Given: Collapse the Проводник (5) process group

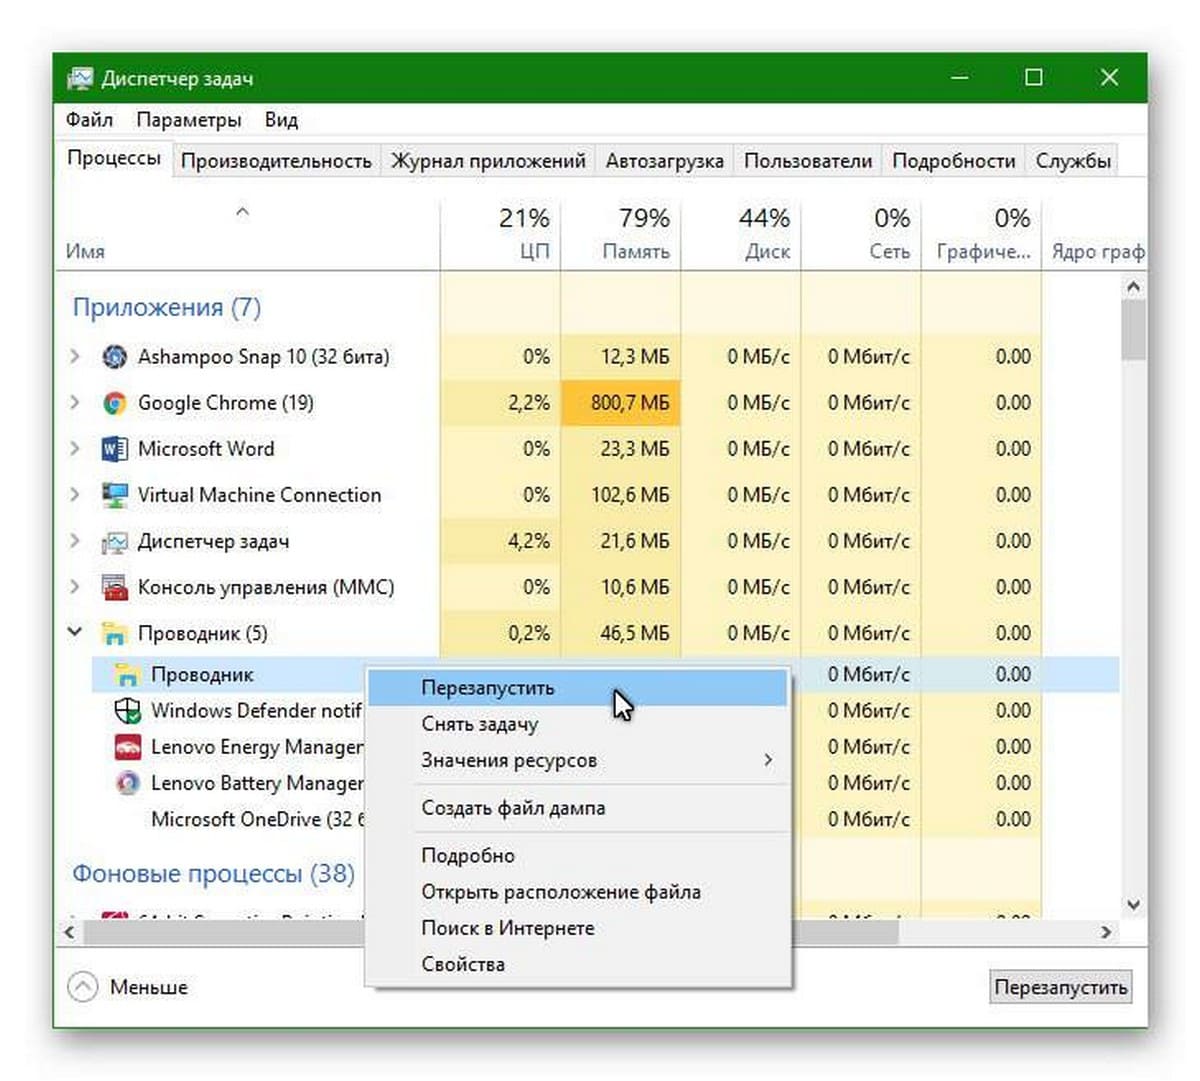Looking at the screenshot, I should (x=75, y=632).
